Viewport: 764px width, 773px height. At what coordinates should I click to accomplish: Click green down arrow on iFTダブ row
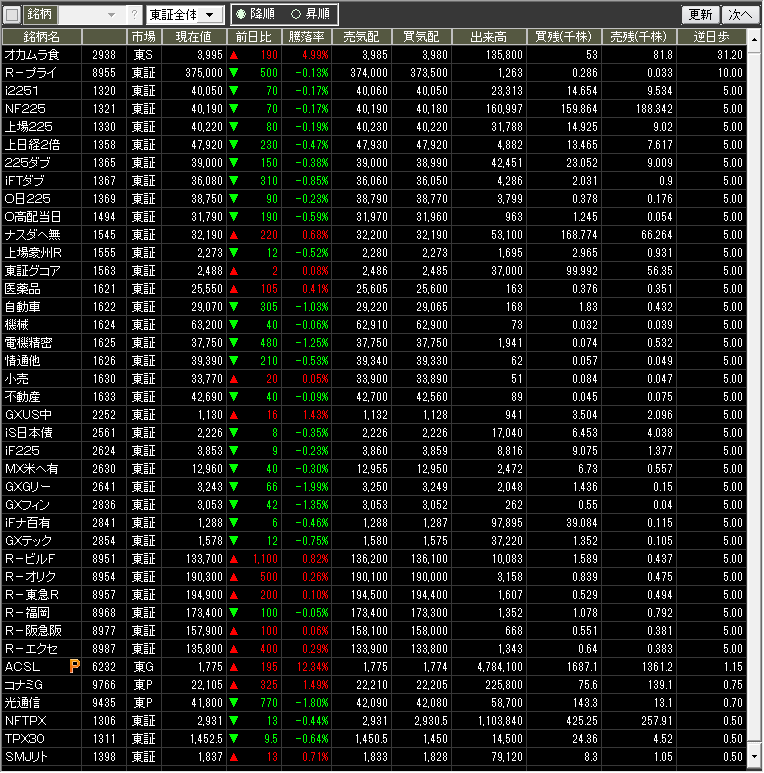234,180
